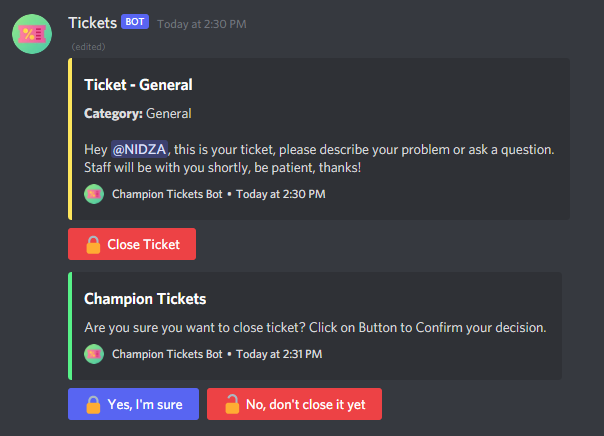Confirm with Yes, I'm sure text

click(x=145, y=405)
